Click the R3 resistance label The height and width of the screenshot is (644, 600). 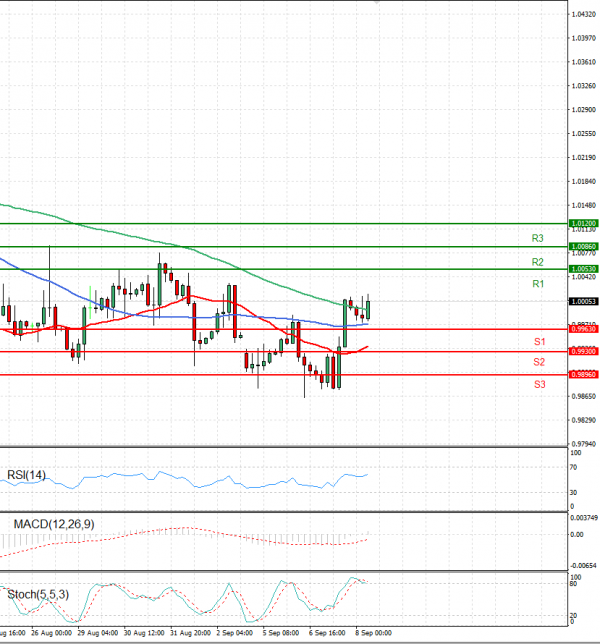click(x=538, y=238)
